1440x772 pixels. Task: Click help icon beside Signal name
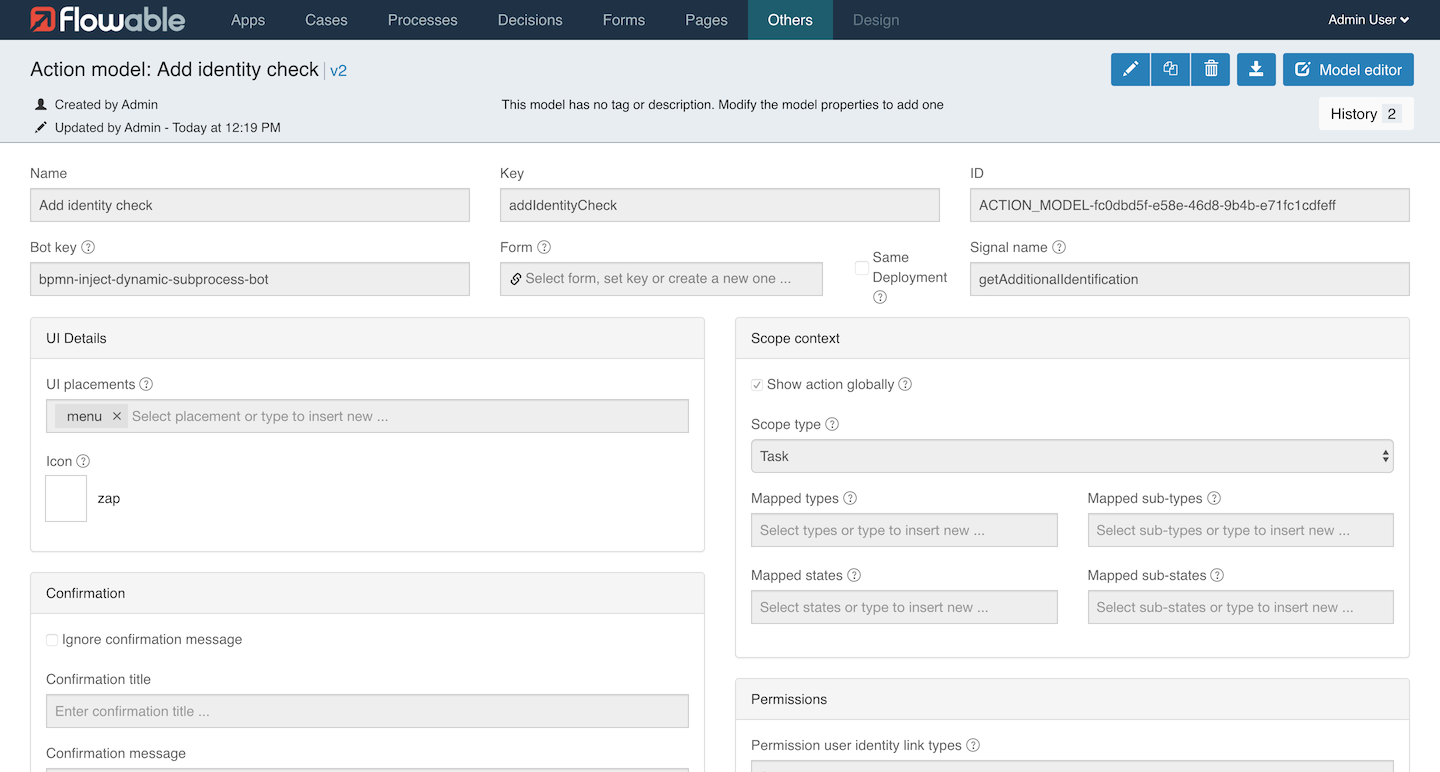click(1059, 247)
